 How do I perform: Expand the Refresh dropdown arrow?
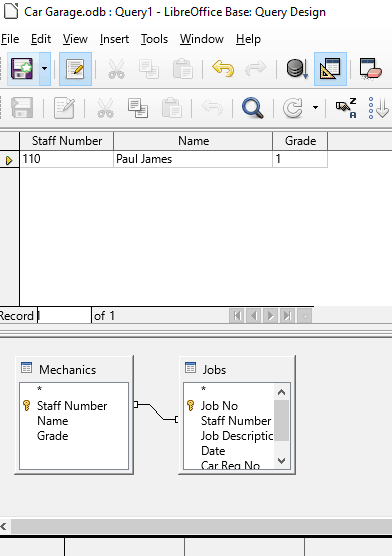315,108
